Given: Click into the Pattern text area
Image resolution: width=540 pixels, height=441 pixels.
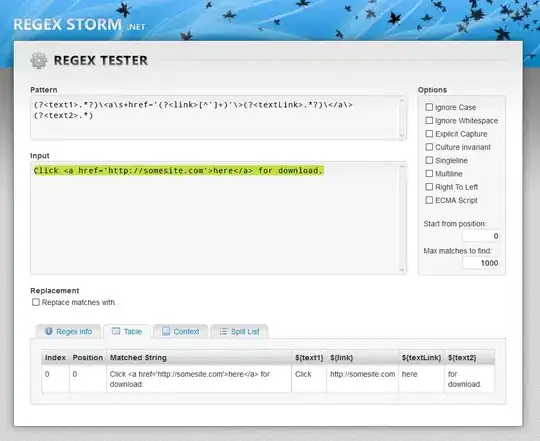Looking at the screenshot, I should [218, 118].
